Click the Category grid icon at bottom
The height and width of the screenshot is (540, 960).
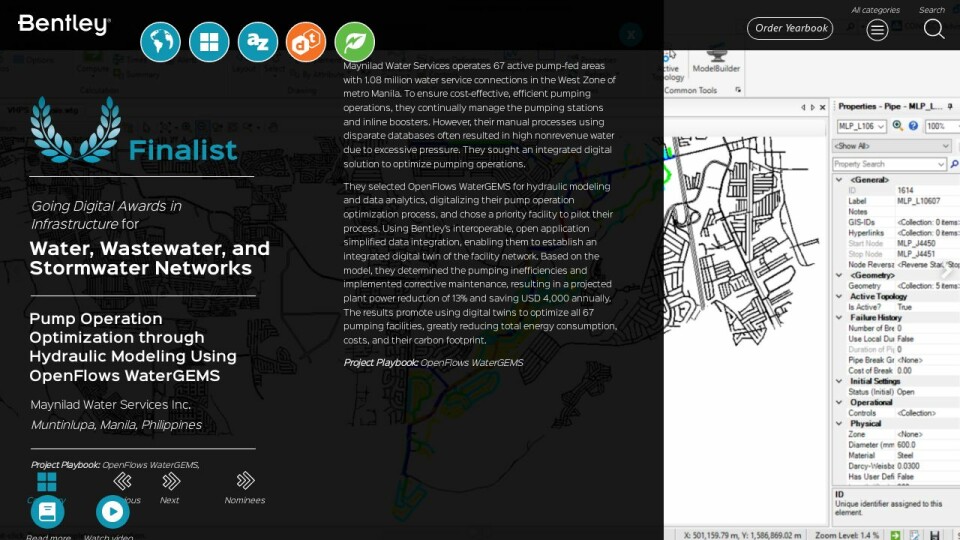[47, 482]
